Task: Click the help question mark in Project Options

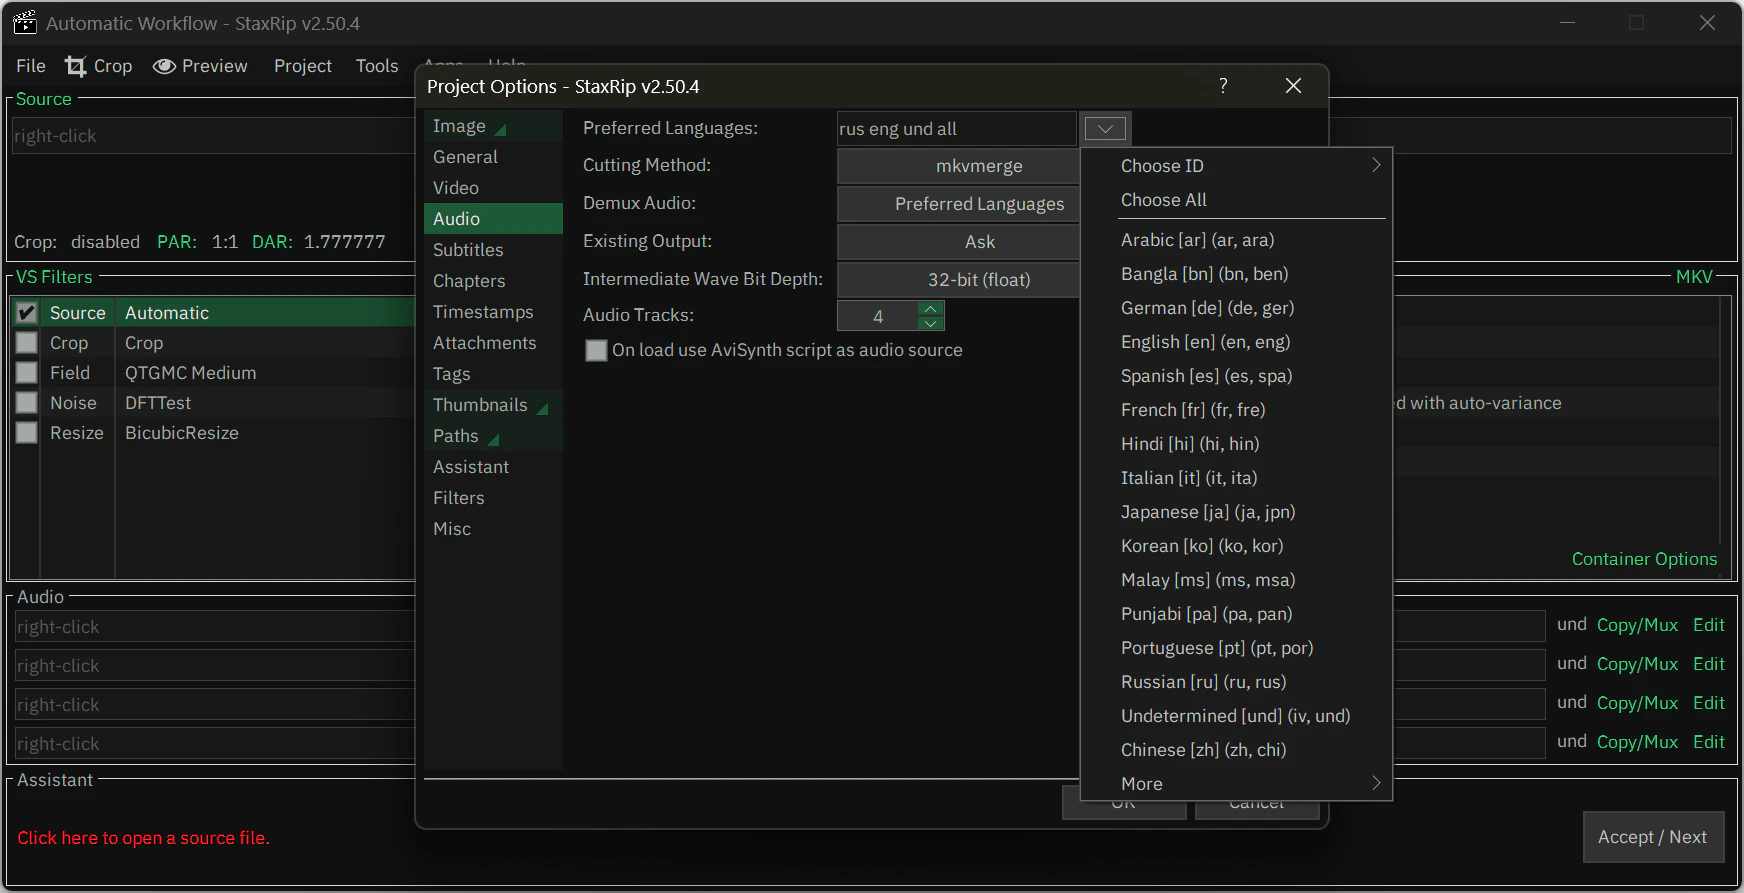Action: (x=1223, y=86)
